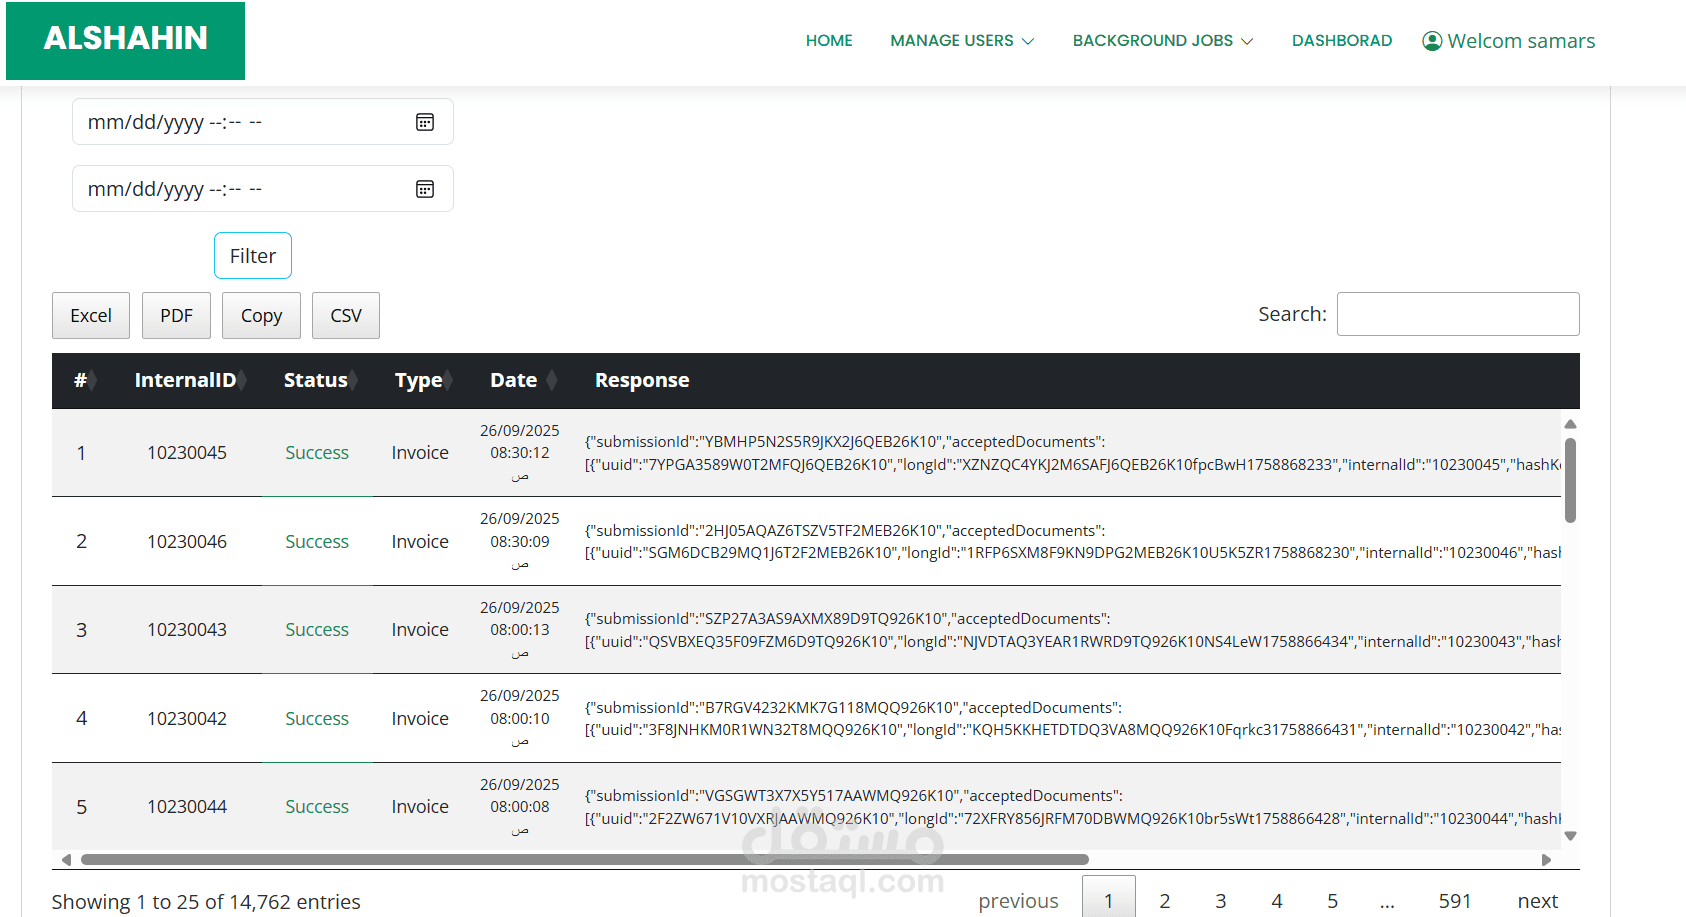Export table as PDF

176,316
